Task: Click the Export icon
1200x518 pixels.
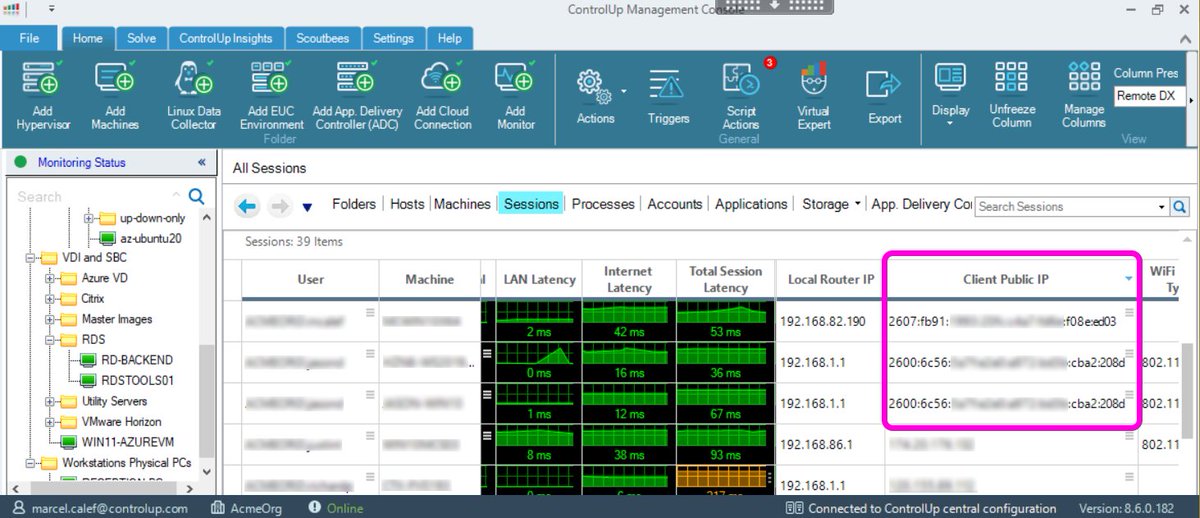Action: [884, 96]
